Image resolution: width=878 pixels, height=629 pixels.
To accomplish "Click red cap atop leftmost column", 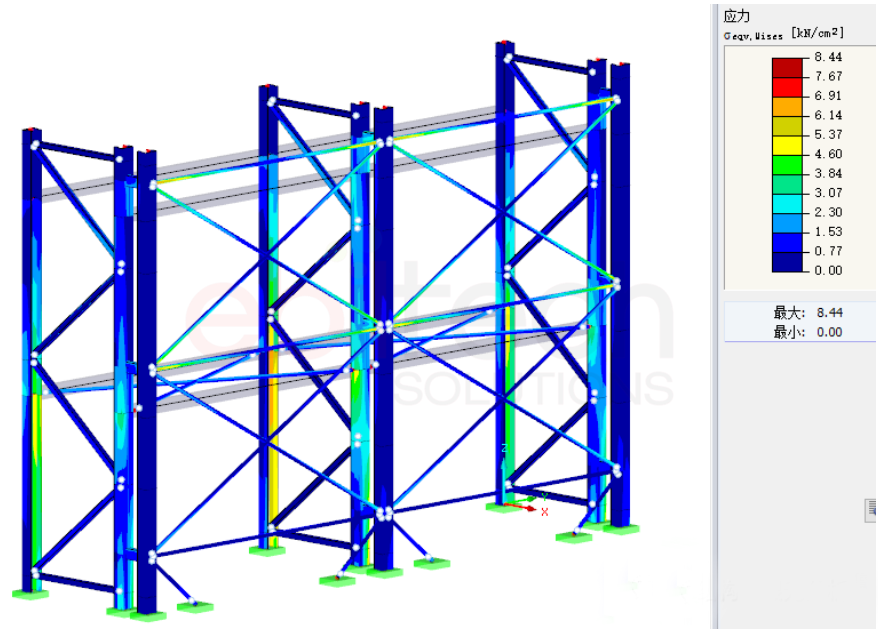I will 32,130.
